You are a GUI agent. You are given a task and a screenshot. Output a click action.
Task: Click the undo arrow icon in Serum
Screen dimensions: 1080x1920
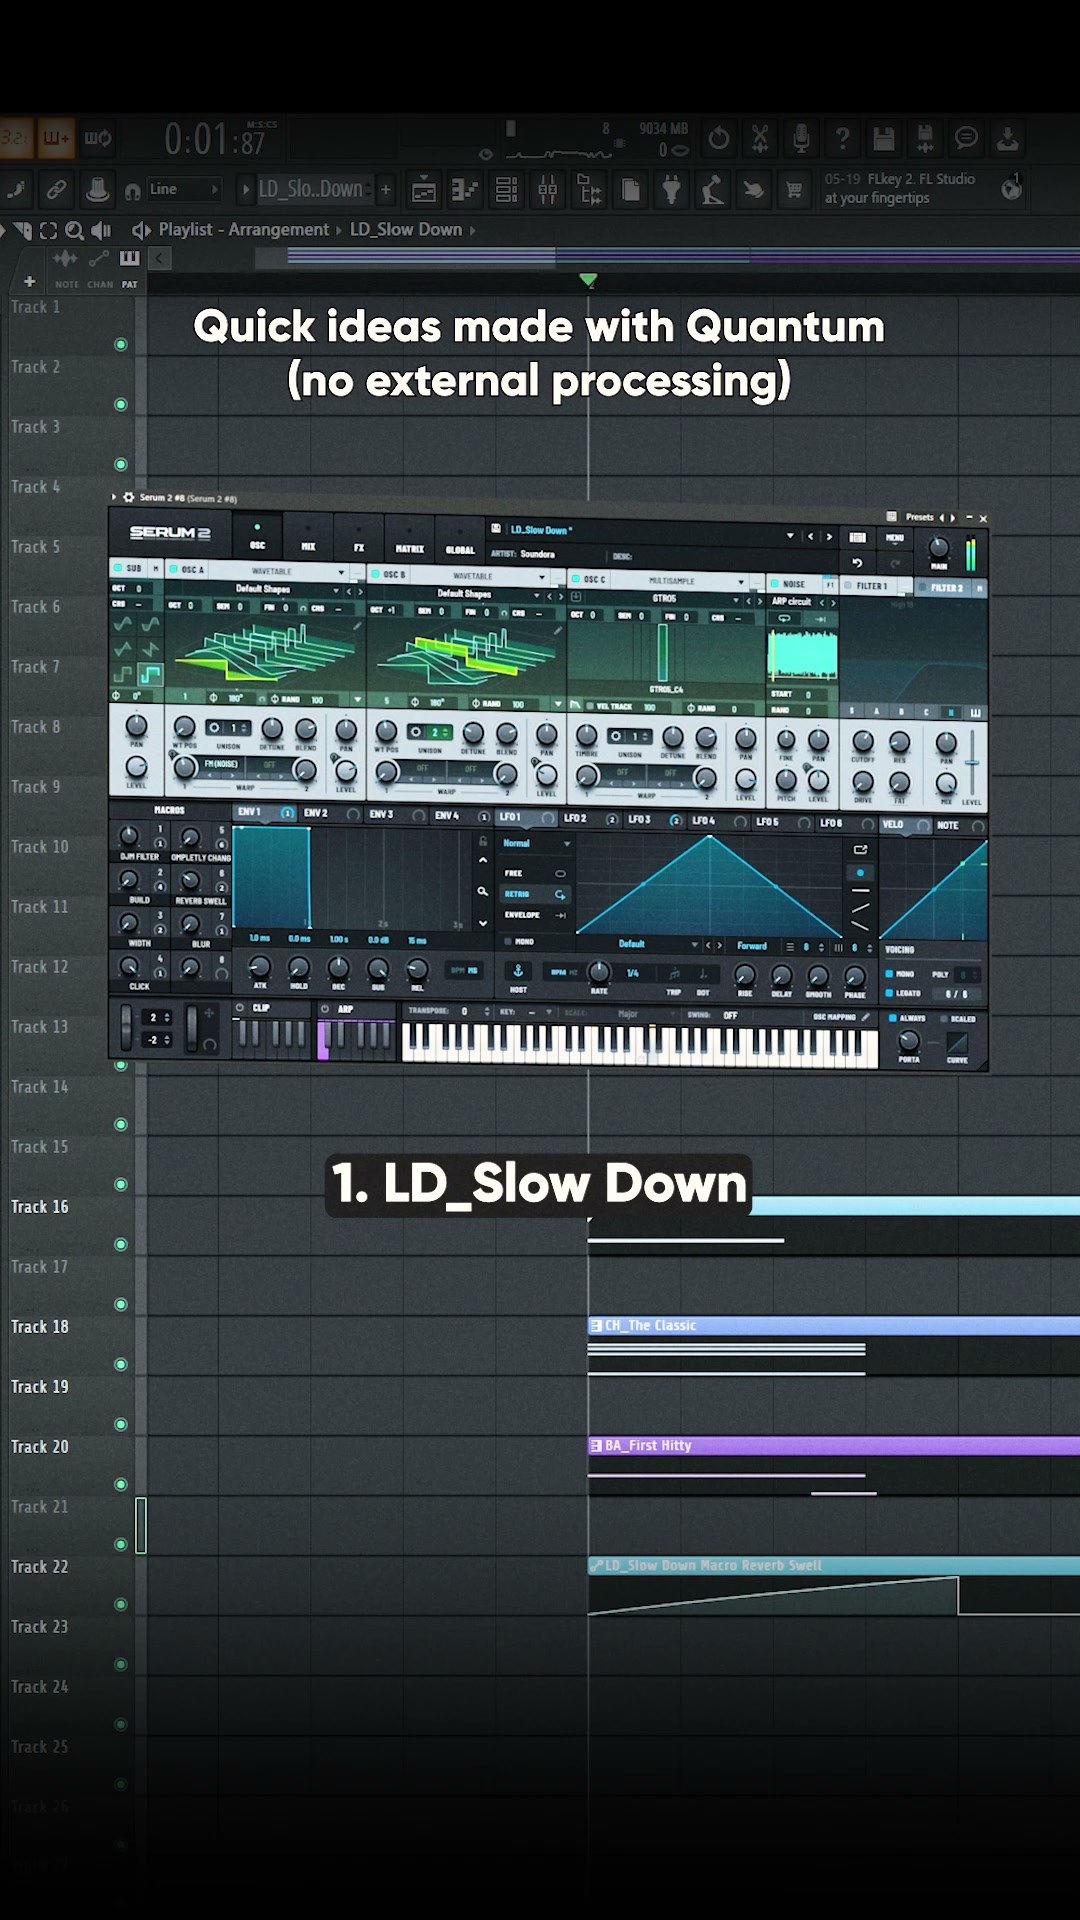(x=857, y=563)
